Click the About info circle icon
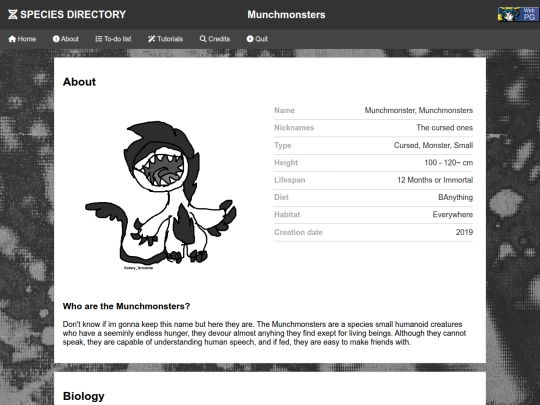 click(x=56, y=39)
